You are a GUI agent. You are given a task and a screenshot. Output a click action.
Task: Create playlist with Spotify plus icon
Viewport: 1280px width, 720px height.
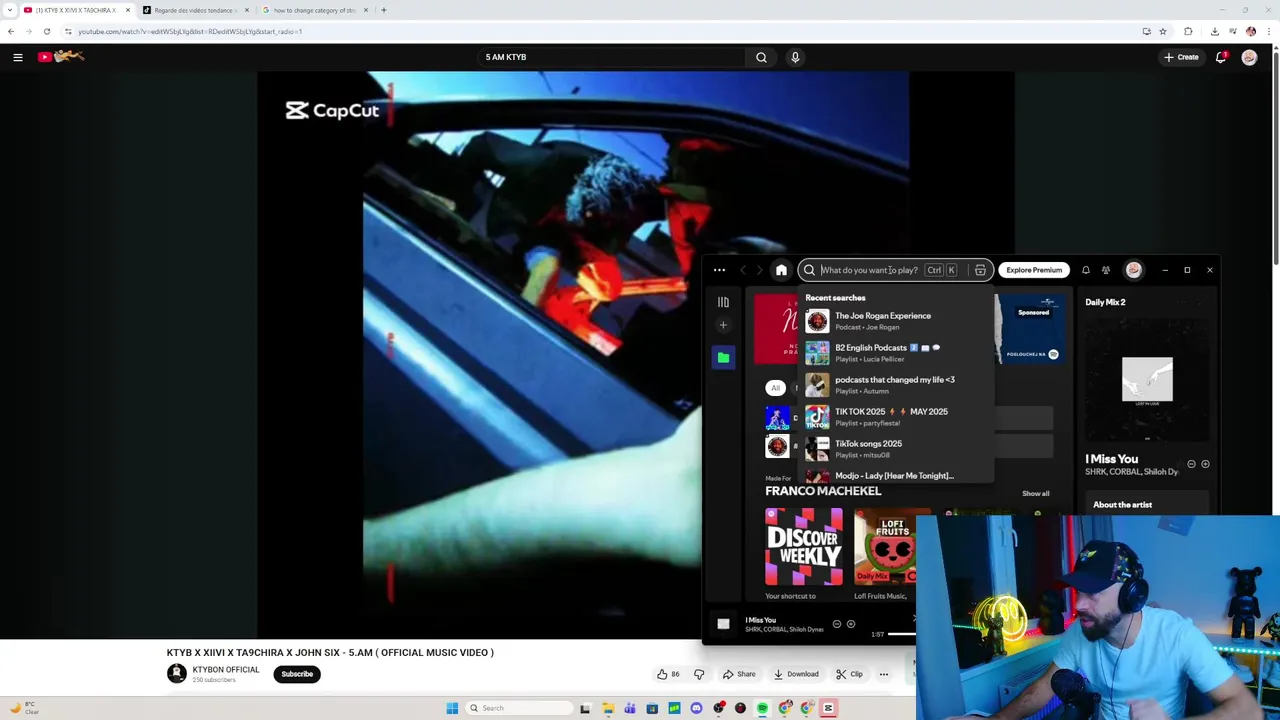723,325
